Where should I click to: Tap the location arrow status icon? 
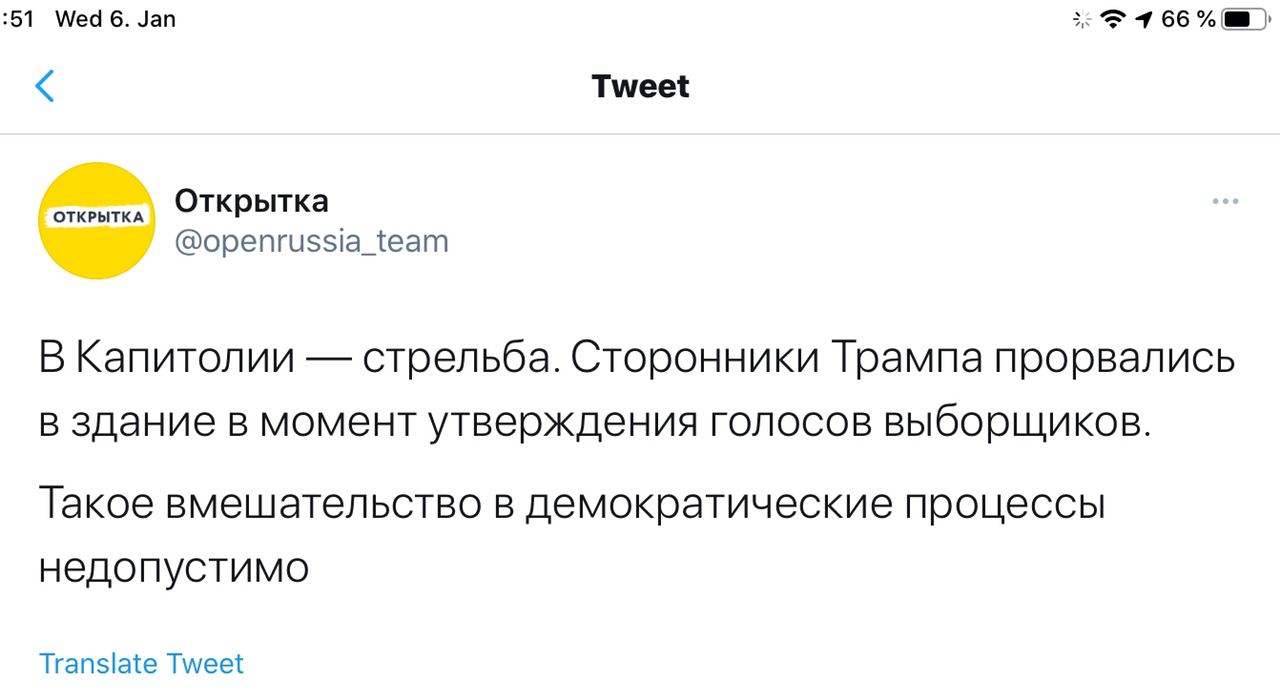(x=1141, y=19)
